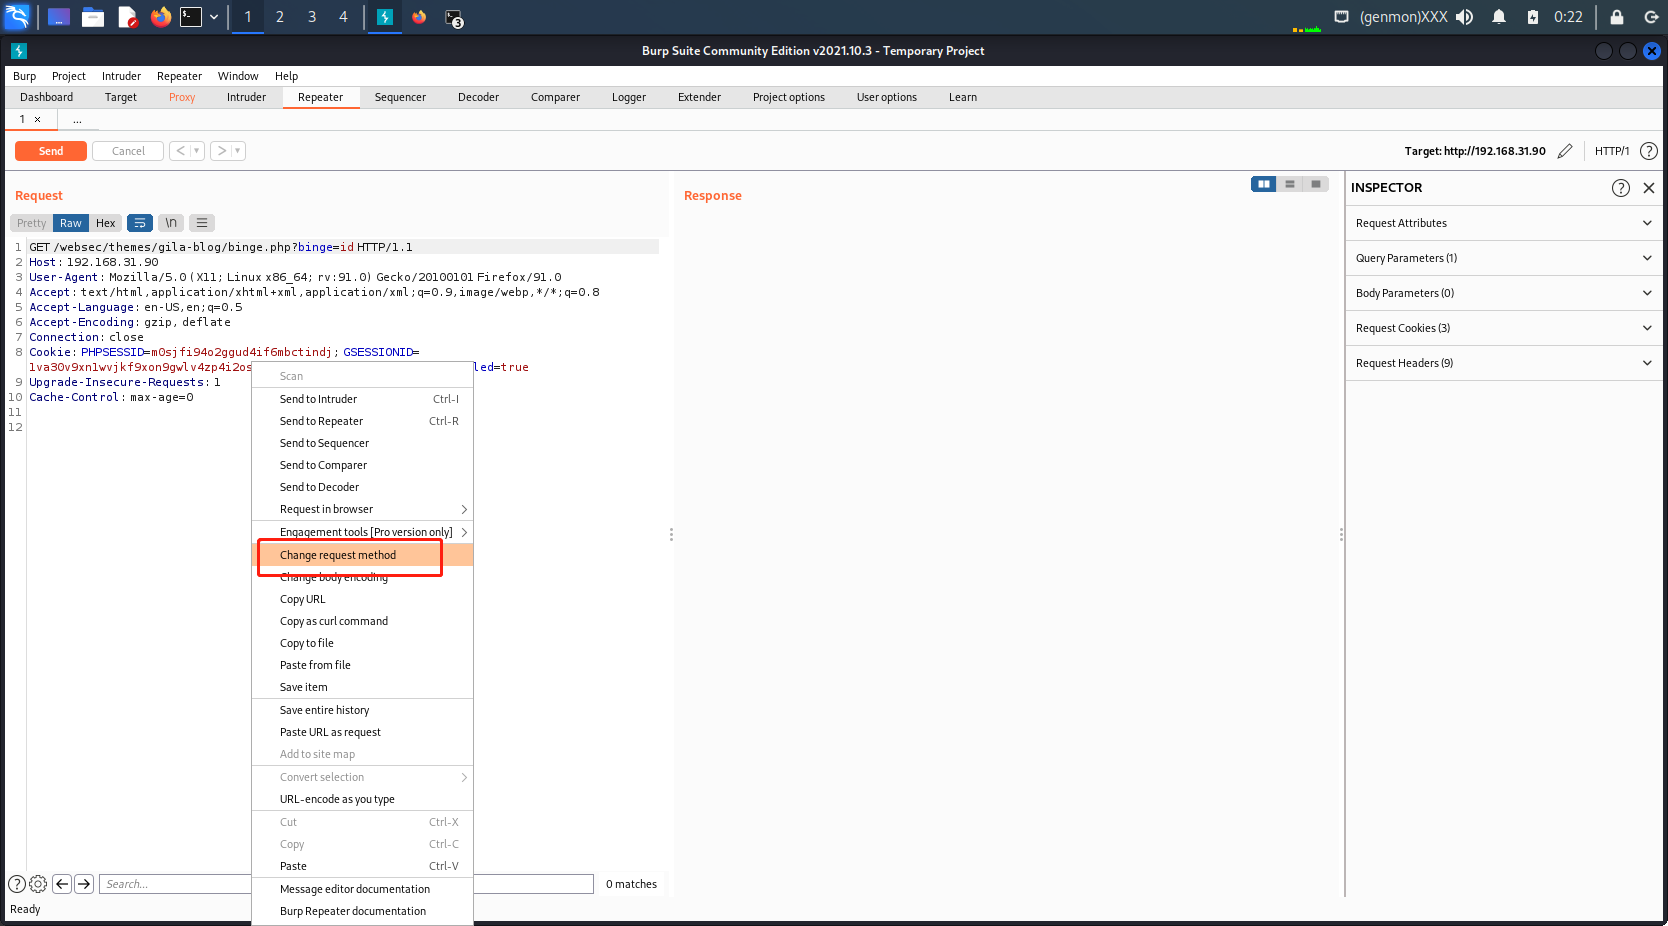Select the top-bottom layout view icon
The image size is (1668, 926).
1290,184
